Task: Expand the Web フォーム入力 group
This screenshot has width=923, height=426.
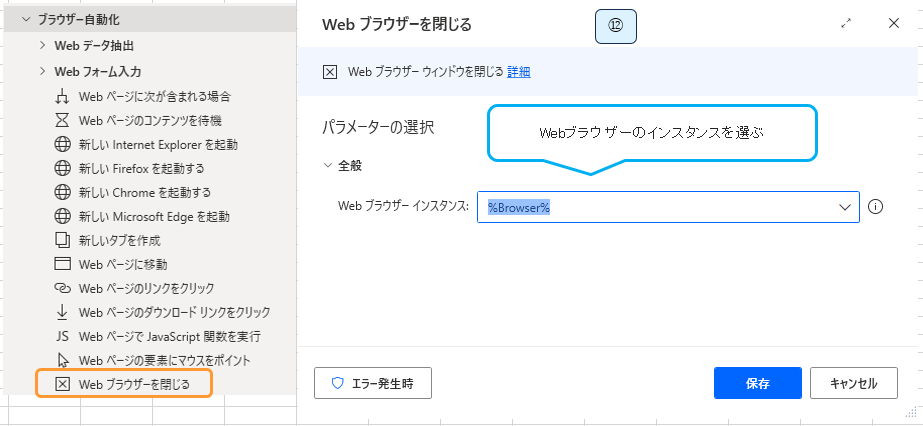Action: (42, 72)
